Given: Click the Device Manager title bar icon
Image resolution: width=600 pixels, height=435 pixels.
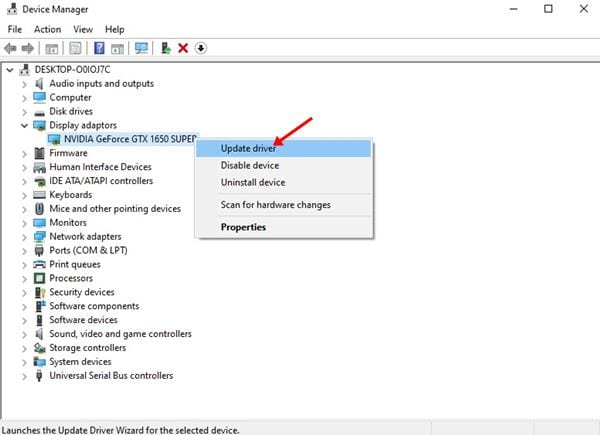Looking at the screenshot, I should point(12,9).
